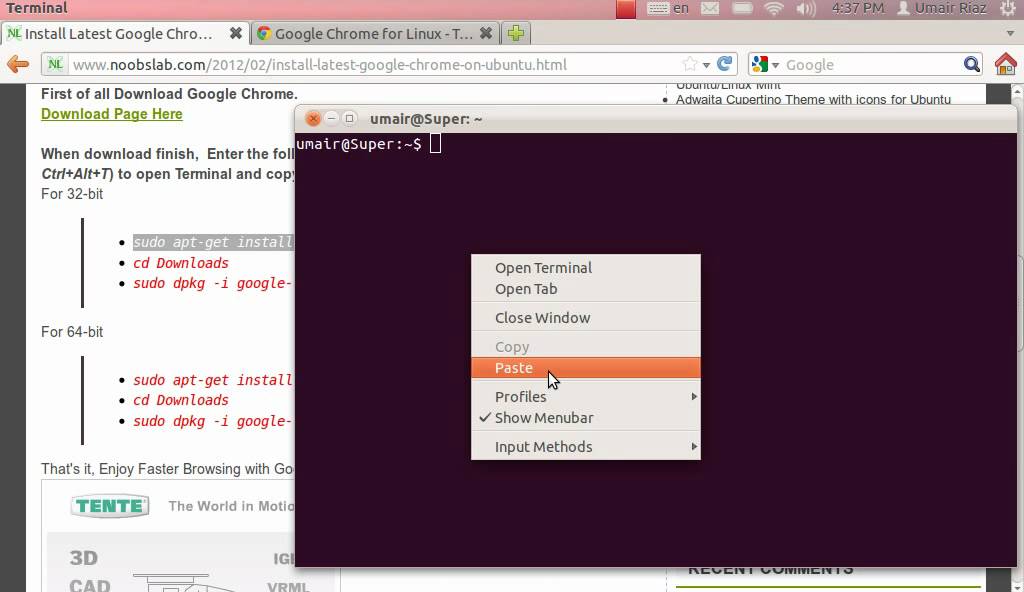Expand the Profiles submenu
Image resolution: width=1024 pixels, height=592 pixels.
tap(586, 397)
